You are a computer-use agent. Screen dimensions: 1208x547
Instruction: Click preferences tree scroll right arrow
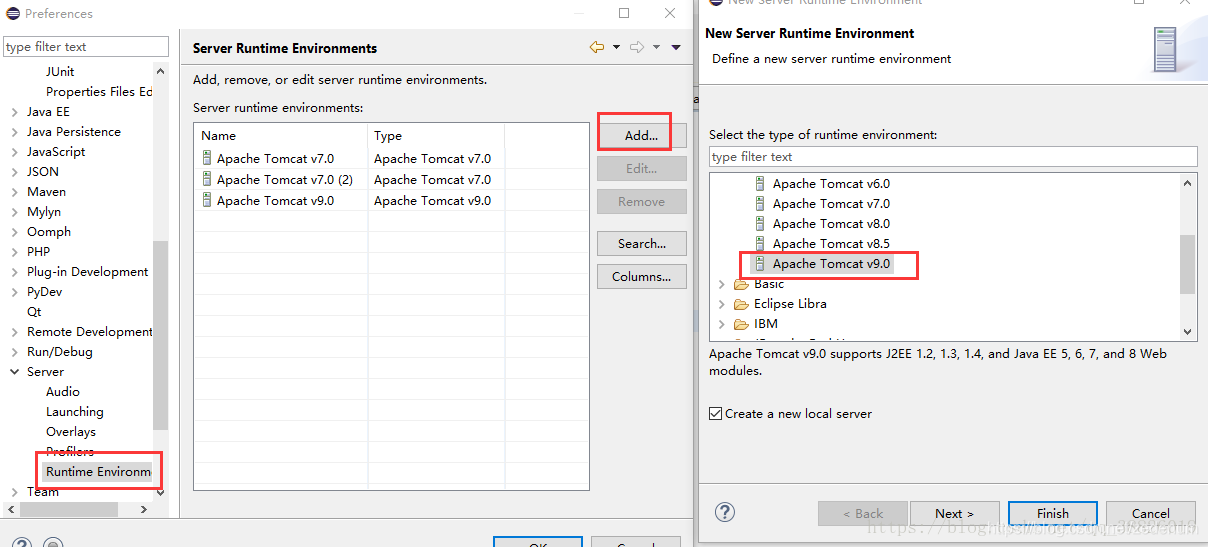144,509
